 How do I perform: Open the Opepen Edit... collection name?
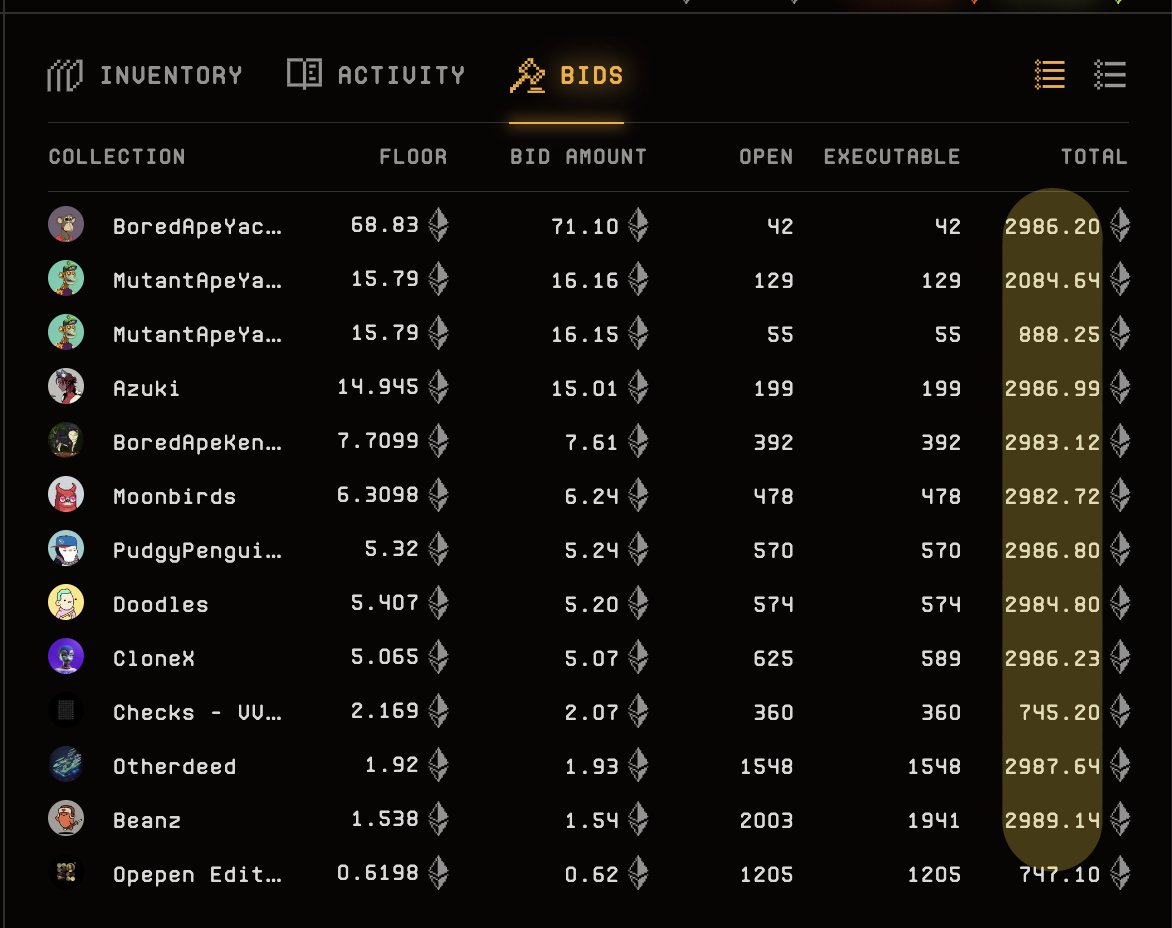pos(197,875)
